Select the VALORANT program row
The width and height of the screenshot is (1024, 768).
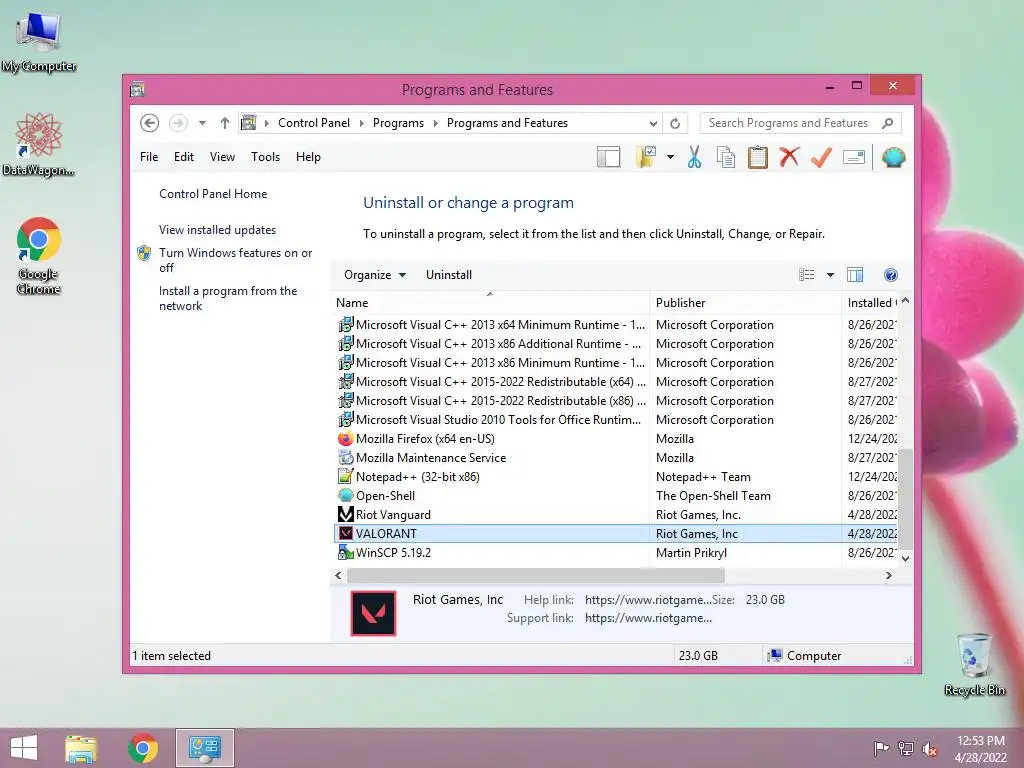tap(616, 534)
